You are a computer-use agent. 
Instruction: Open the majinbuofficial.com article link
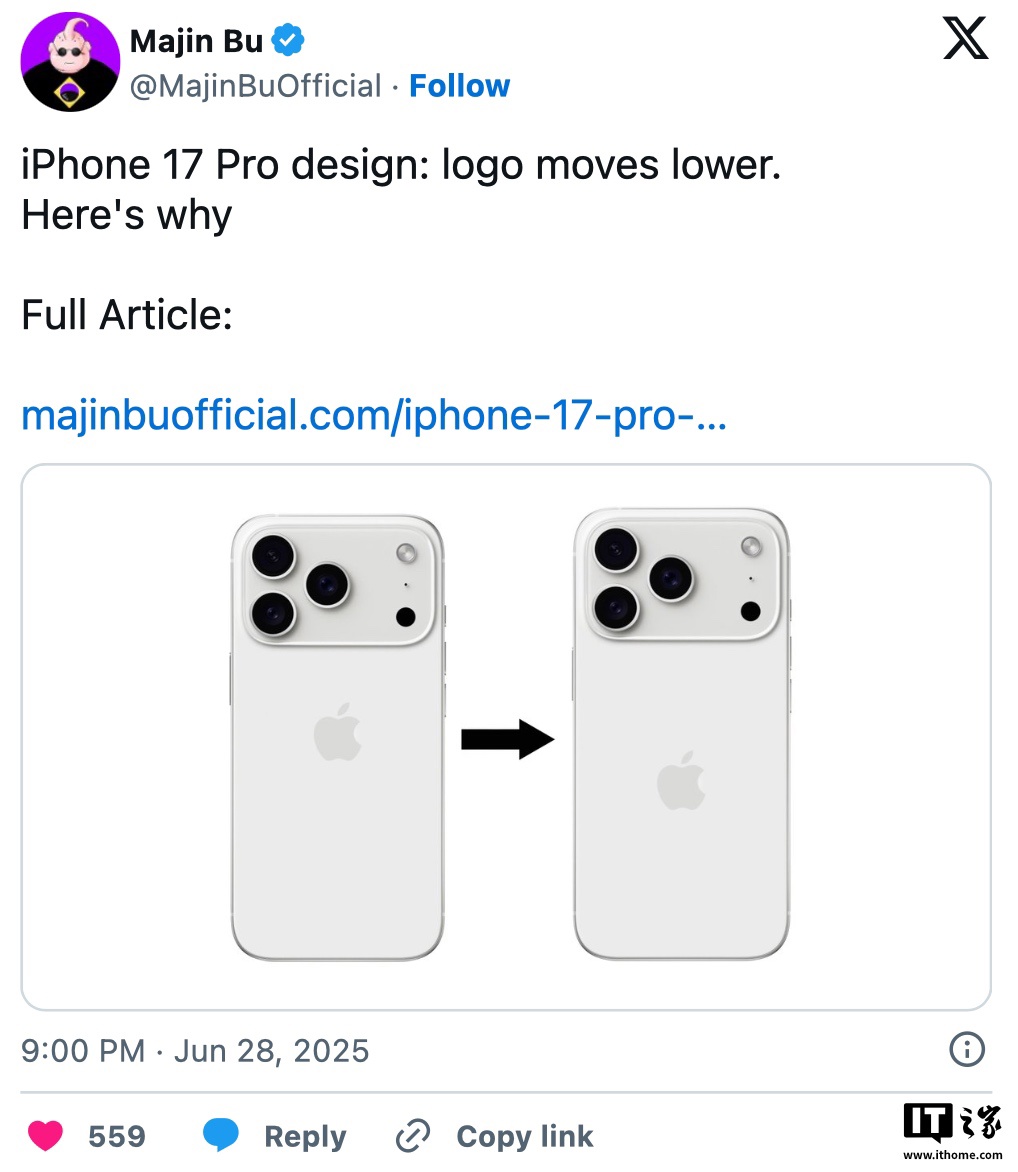[373, 415]
